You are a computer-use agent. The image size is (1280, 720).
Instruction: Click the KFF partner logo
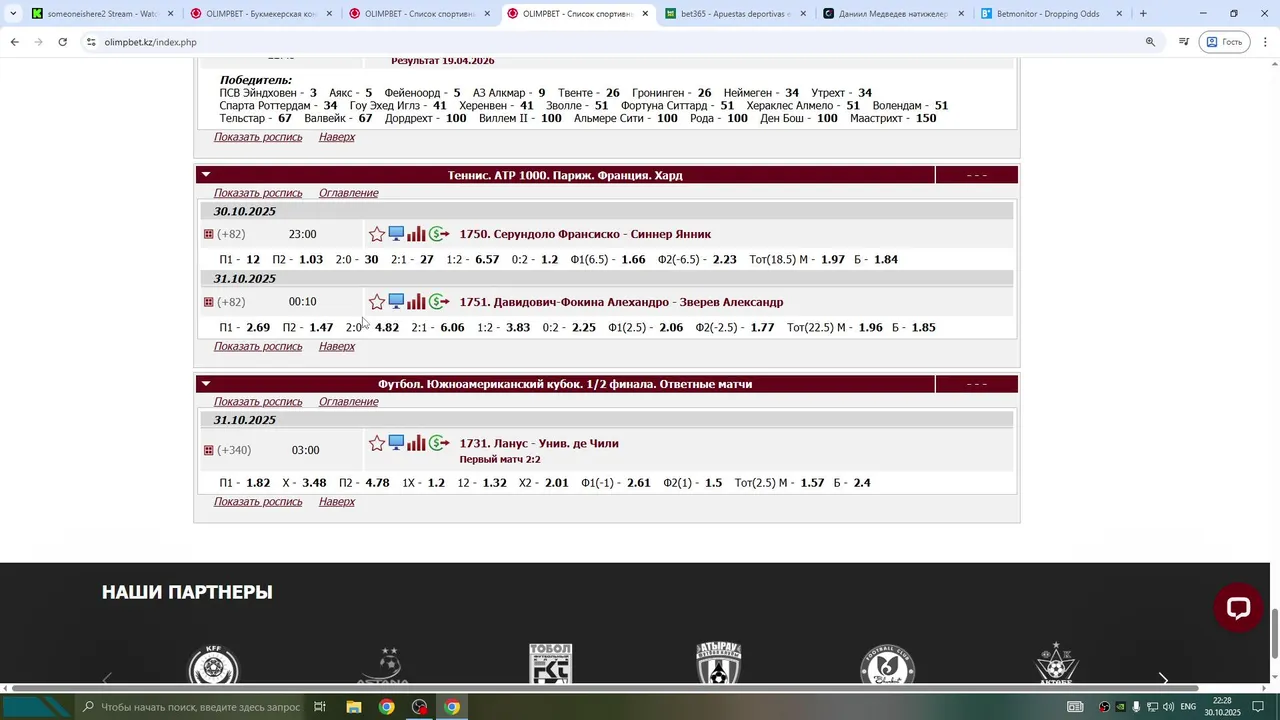(213, 665)
